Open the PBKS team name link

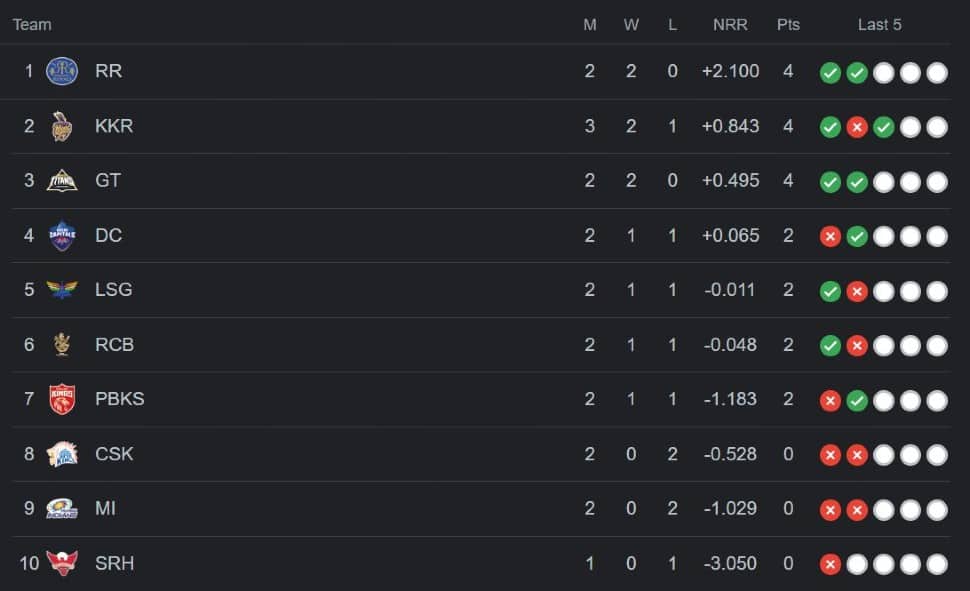tap(119, 399)
